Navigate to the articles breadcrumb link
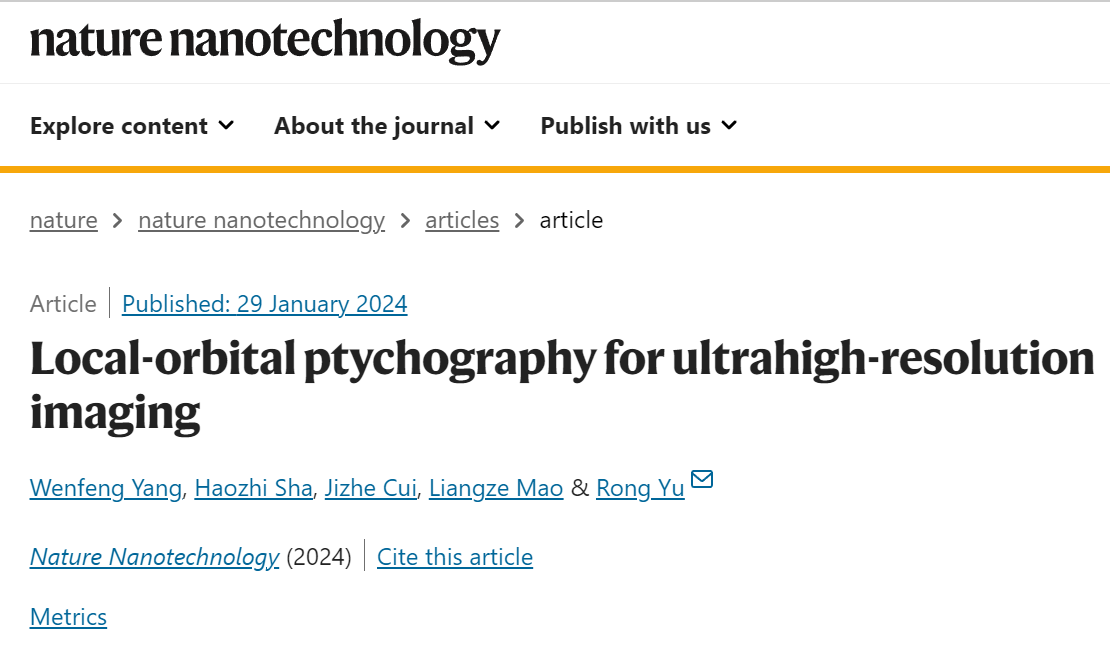The image size is (1110, 668). 462,220
